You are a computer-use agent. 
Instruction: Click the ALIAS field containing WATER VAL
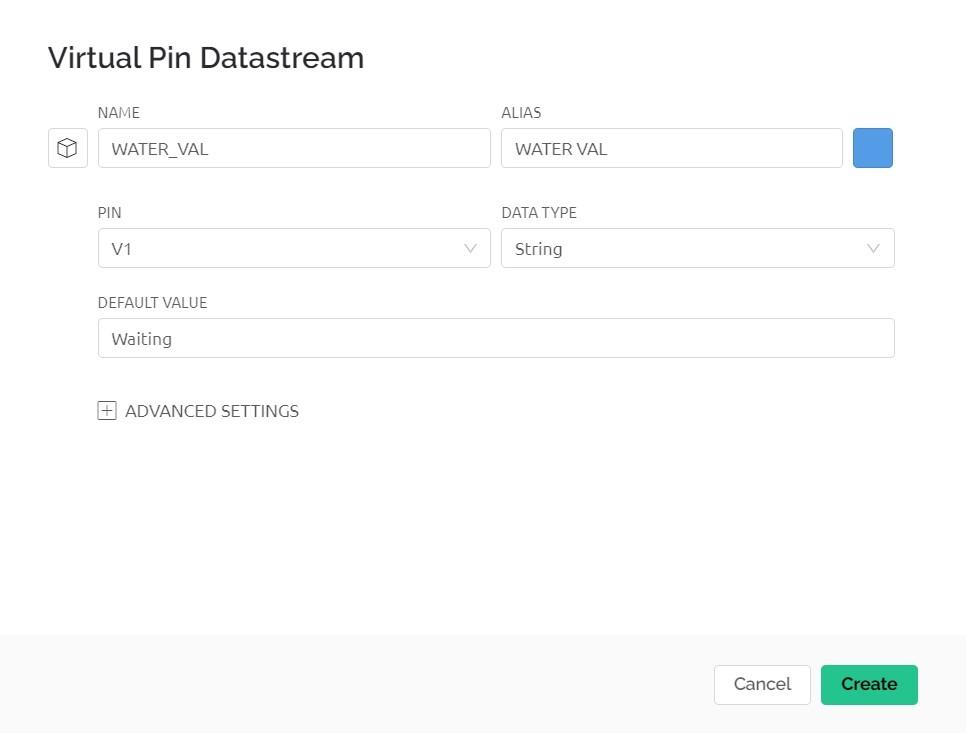point(671,148)
